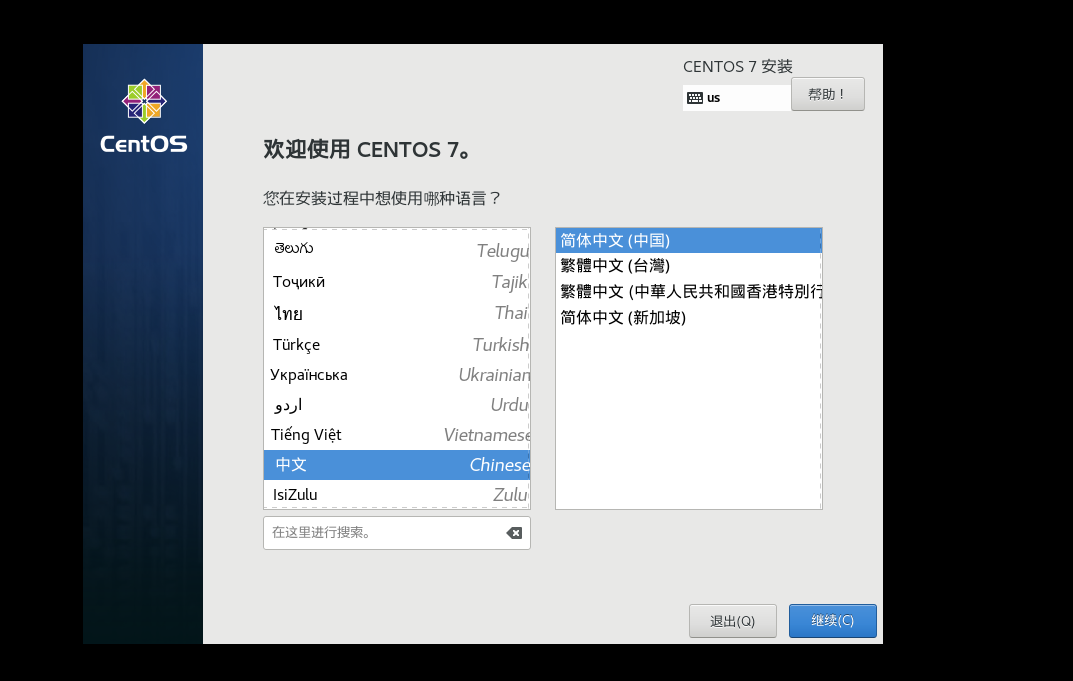Choose Tiếng Việt Vietnamese language
Viewport: 1073px width, 681px height.
click(397, 435)
